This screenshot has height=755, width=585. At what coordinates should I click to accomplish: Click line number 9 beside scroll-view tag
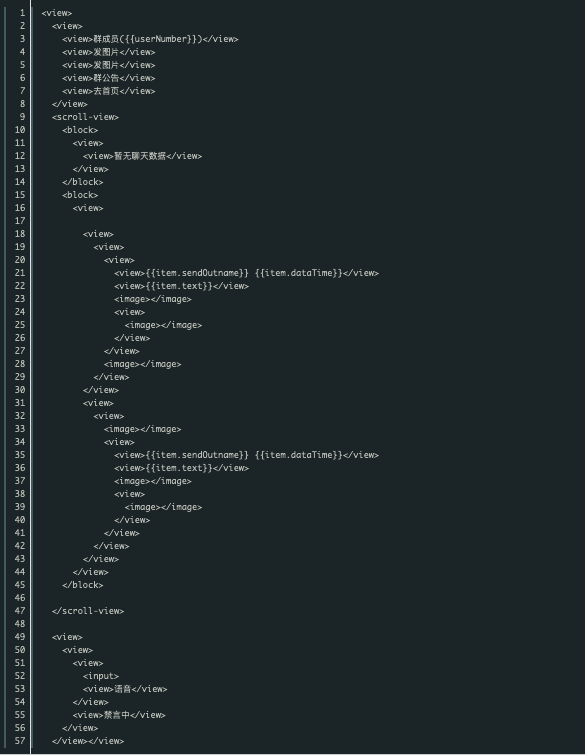[22, 117]
